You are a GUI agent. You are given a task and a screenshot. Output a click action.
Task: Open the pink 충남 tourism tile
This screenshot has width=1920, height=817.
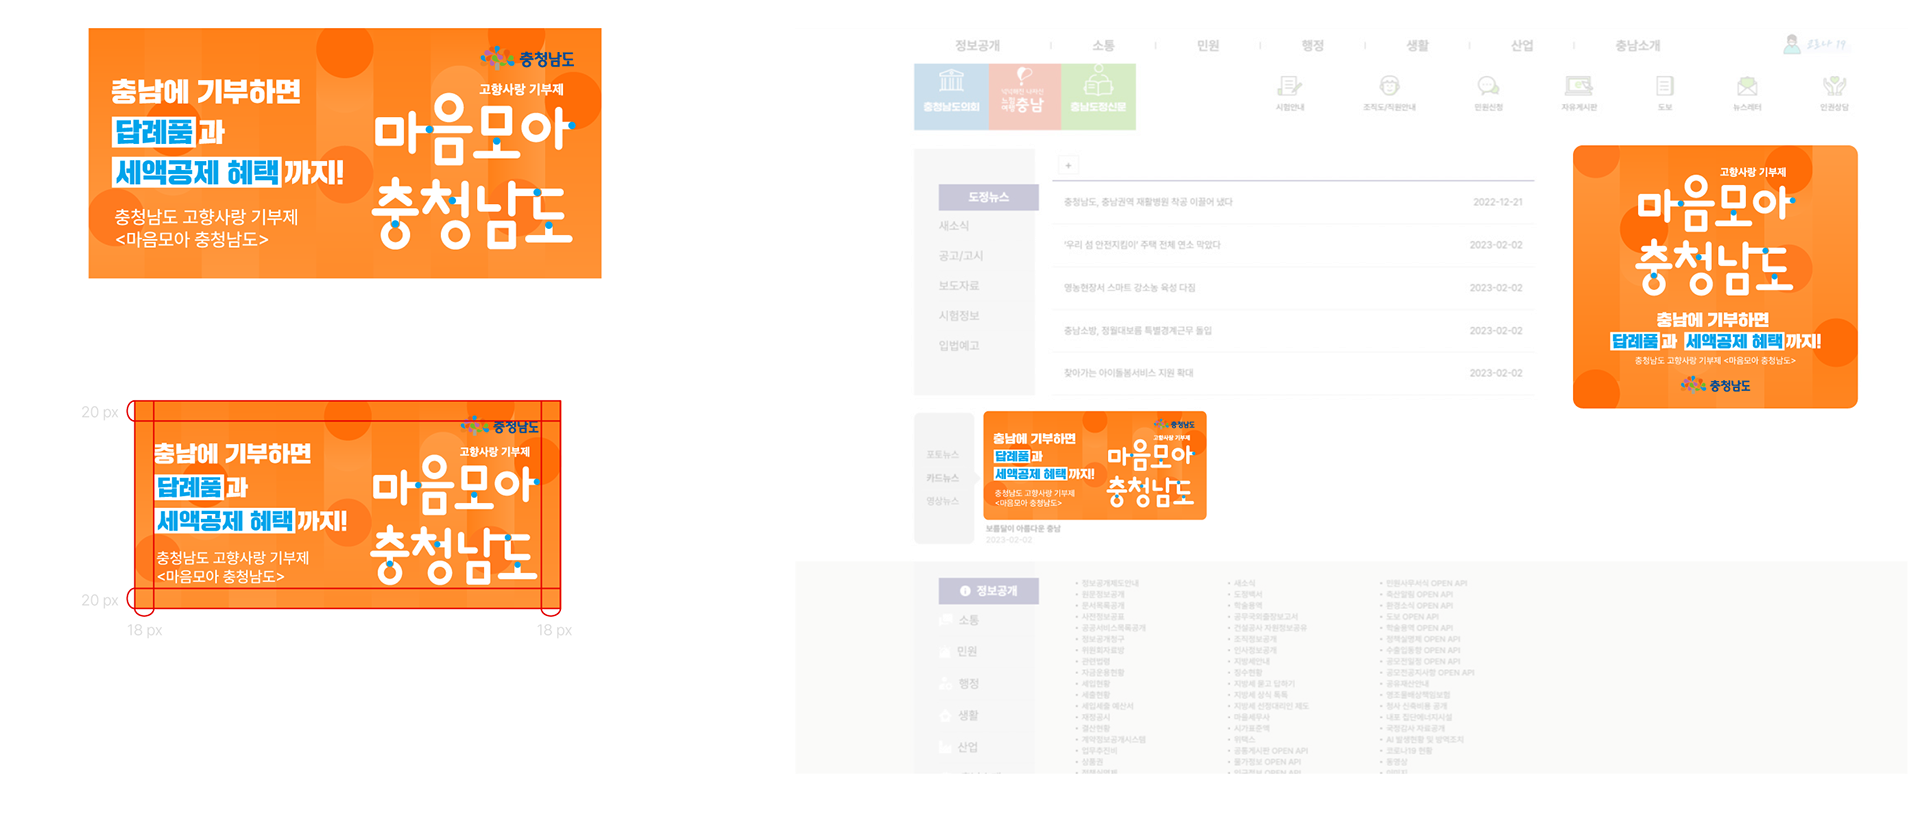(1024, 96)
